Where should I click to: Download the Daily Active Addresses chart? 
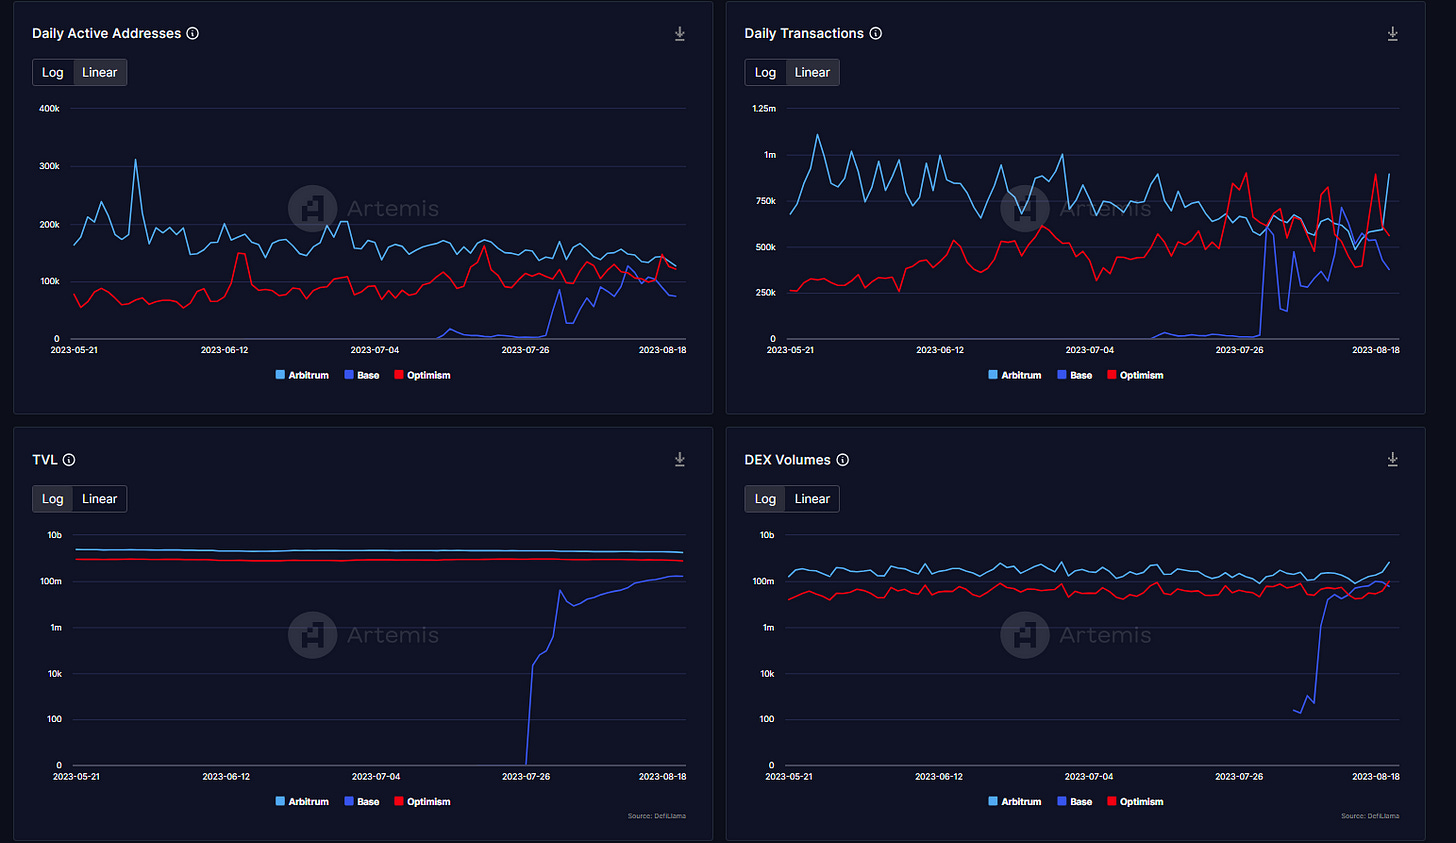click(x=680, y=34)
